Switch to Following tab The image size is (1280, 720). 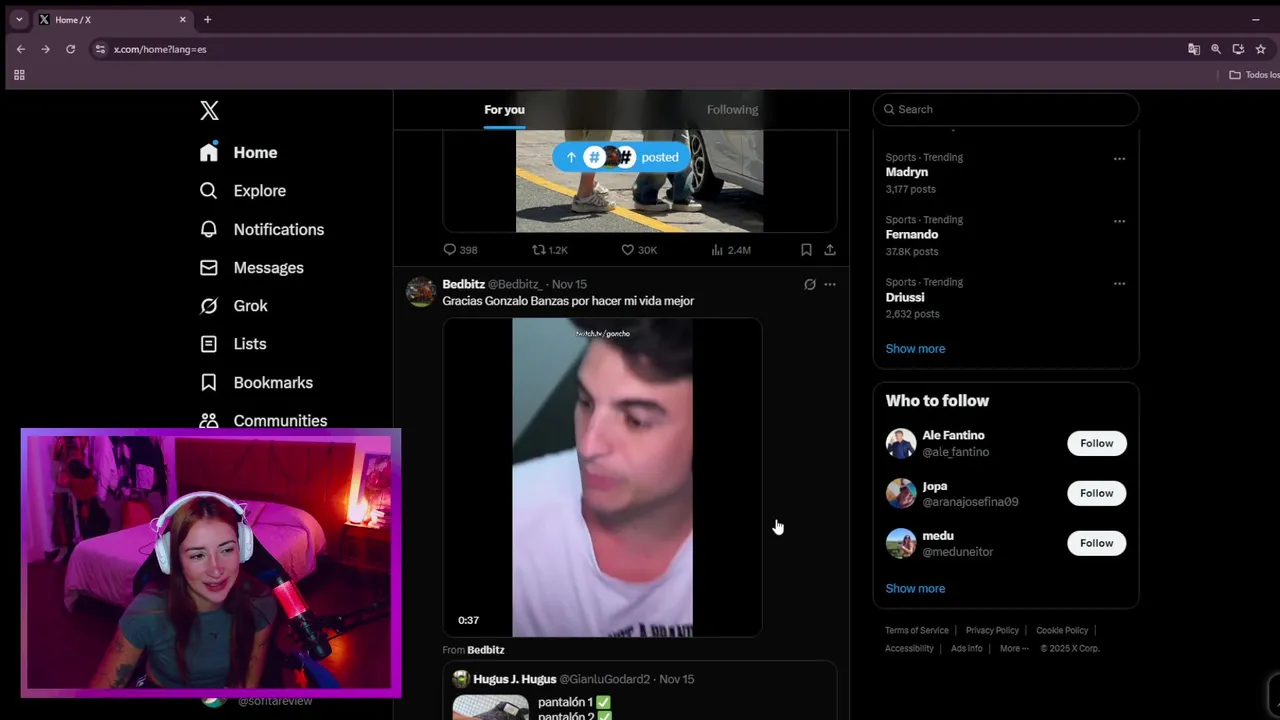pos(732,110)
